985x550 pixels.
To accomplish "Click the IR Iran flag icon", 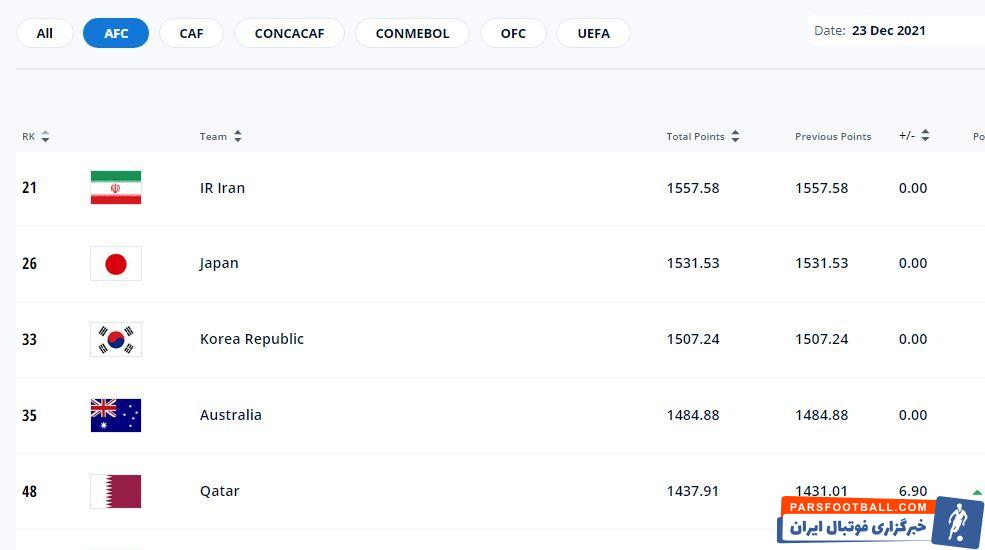I will 116,188.
